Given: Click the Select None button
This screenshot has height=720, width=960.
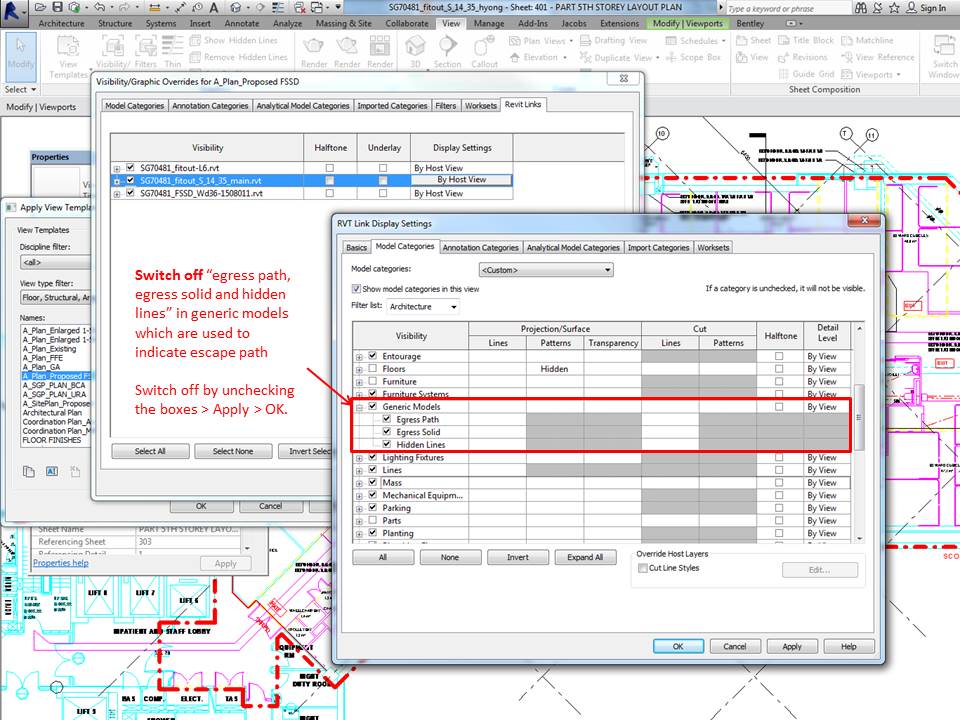Looking at the screenshot, I should [233, 451].
